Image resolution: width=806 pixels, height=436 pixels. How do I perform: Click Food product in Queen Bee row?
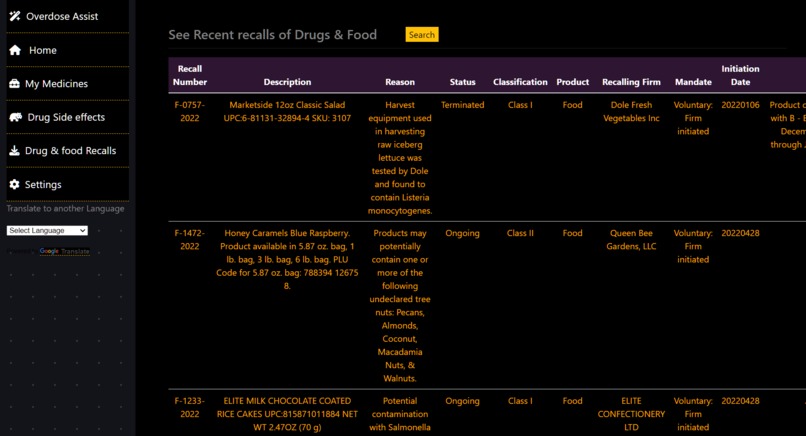(x=573, y=233)
